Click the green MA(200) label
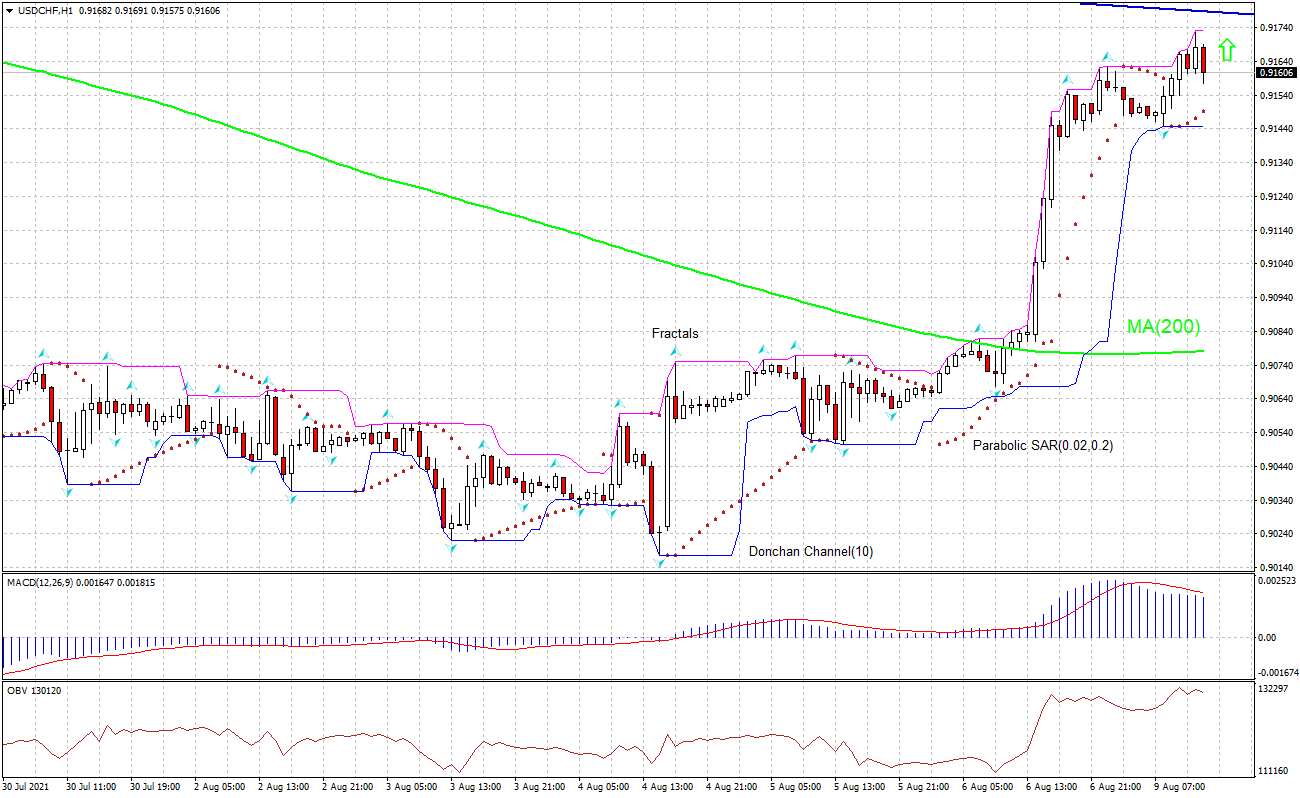1300x798 pixels. pos(1163,326)
